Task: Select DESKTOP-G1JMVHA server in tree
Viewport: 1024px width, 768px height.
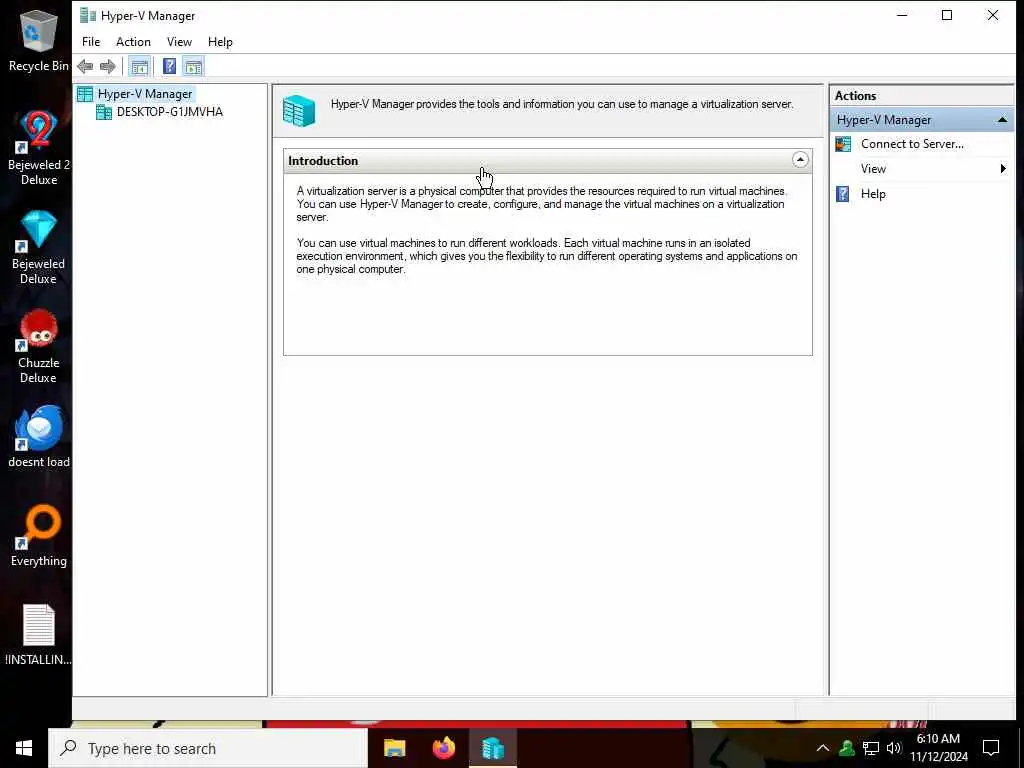Action: [170, 112]
